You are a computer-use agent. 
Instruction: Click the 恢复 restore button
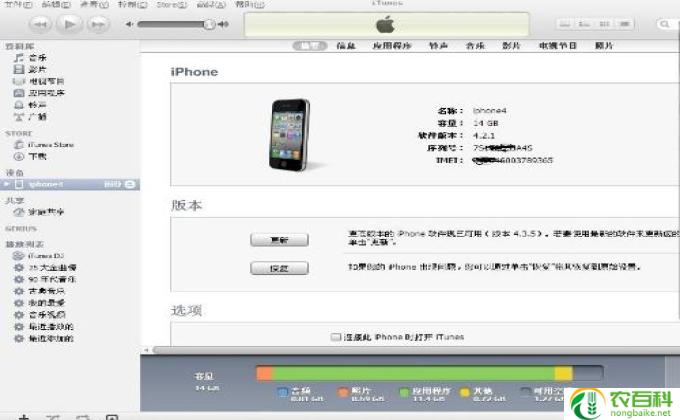click(x=279, y=268)
